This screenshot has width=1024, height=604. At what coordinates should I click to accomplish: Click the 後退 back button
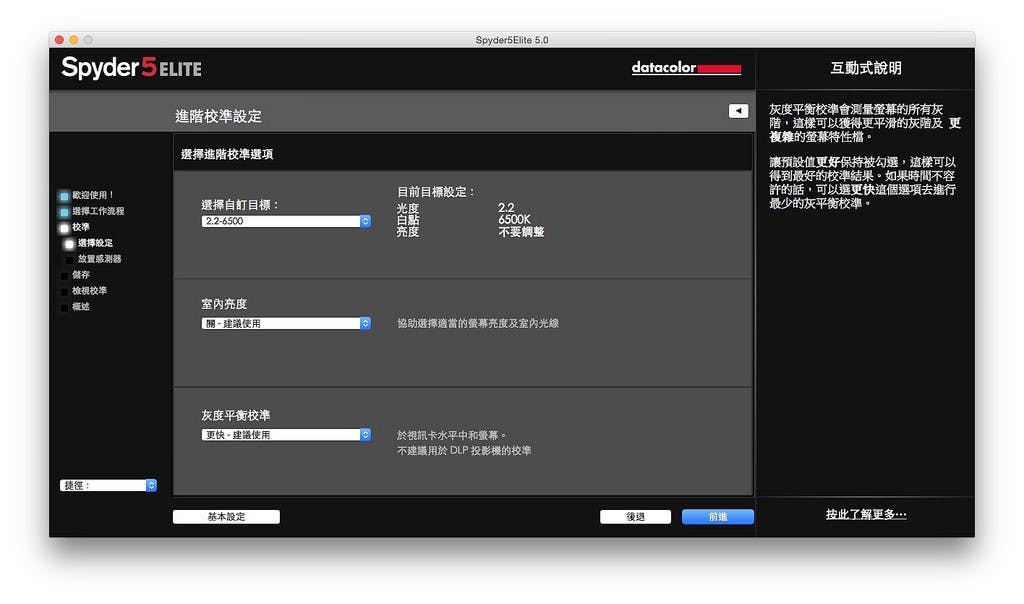[635, 517]
